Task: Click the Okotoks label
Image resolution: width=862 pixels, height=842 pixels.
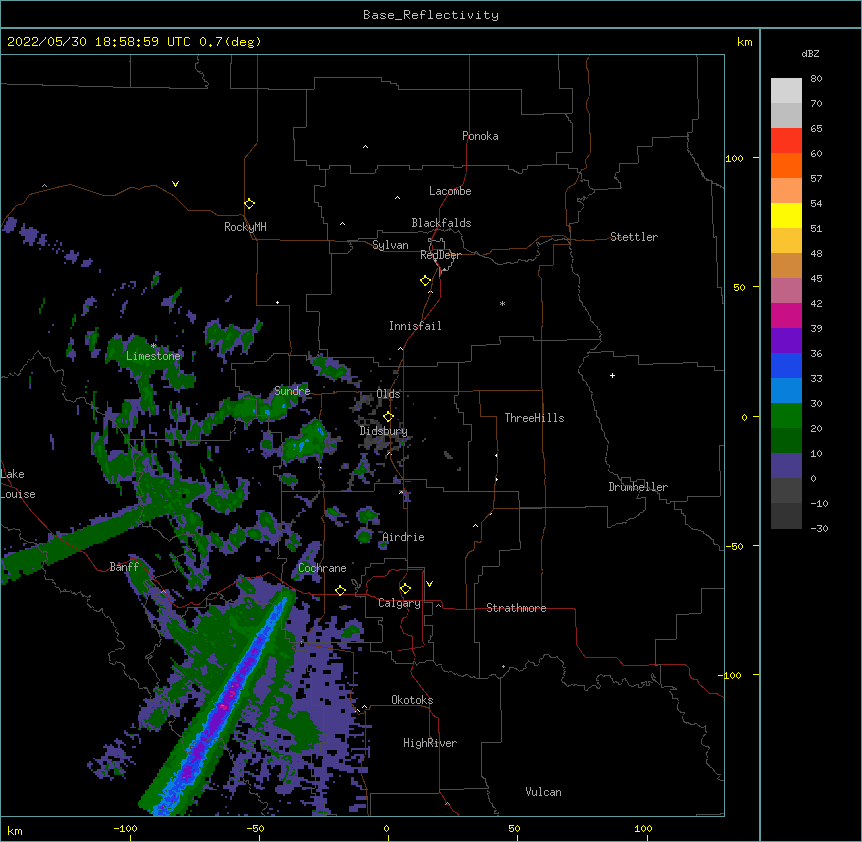Action: pyautogui.click(x=412, y=700)
